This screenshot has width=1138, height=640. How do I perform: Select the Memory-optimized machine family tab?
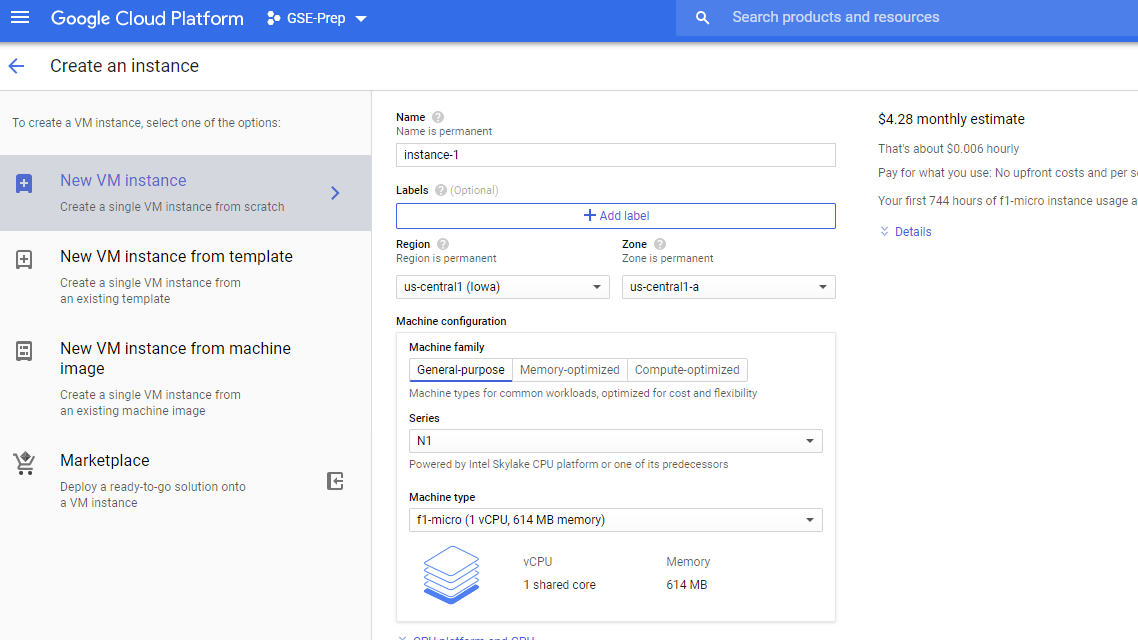[x=570, y=370]
